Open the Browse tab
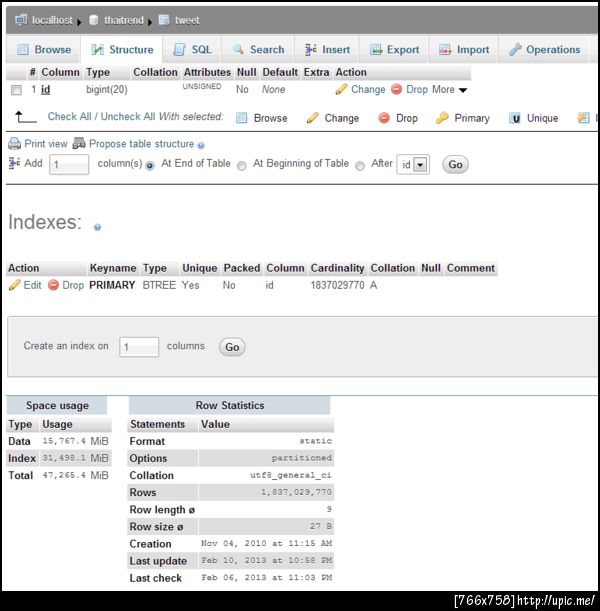Screen dimensions: 600x611 tap(44, 49)
